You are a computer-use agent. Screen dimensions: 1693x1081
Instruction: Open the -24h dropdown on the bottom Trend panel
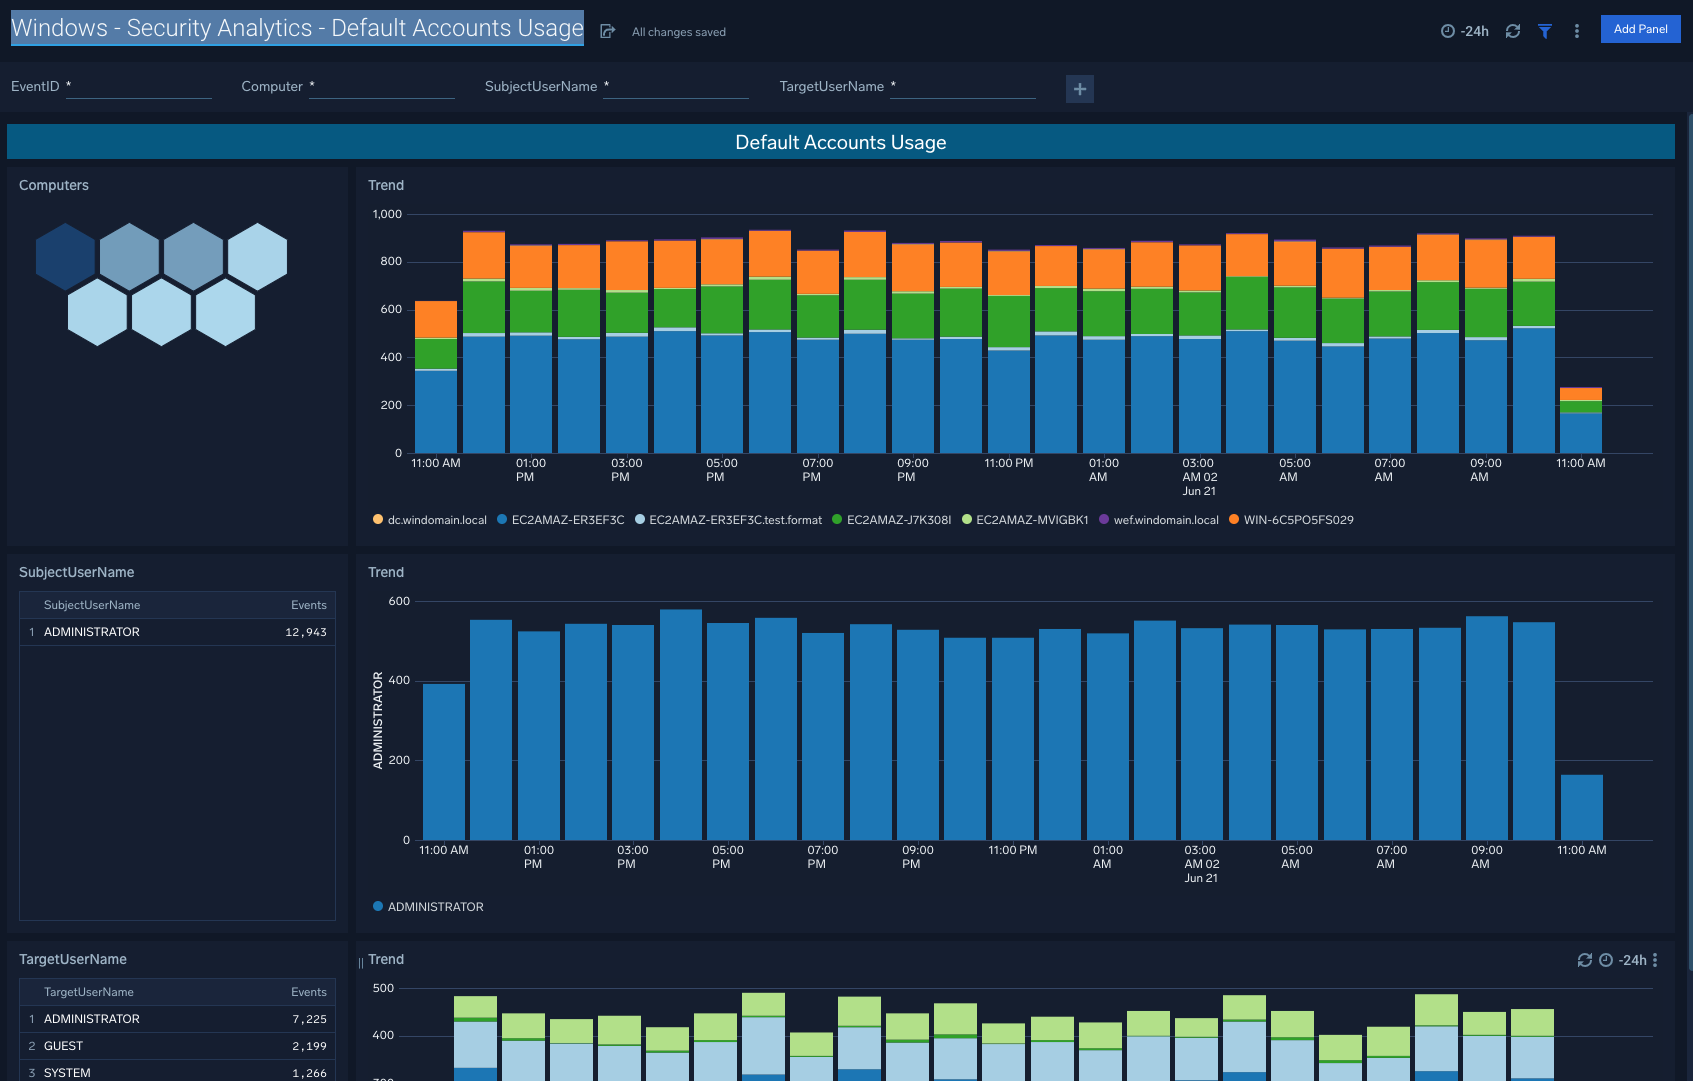(x=1630, y=959)
